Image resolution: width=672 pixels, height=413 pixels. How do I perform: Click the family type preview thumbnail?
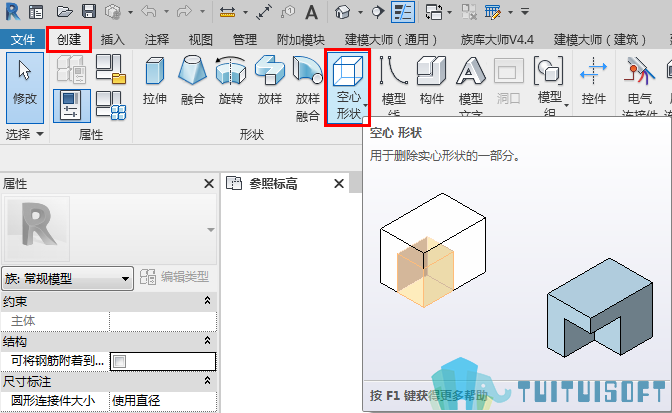point(37,229)
